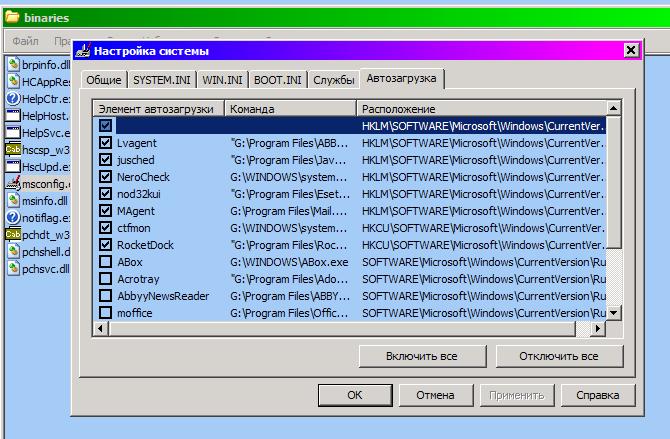Enable the ABox startup checkbox

click(106, 262)
